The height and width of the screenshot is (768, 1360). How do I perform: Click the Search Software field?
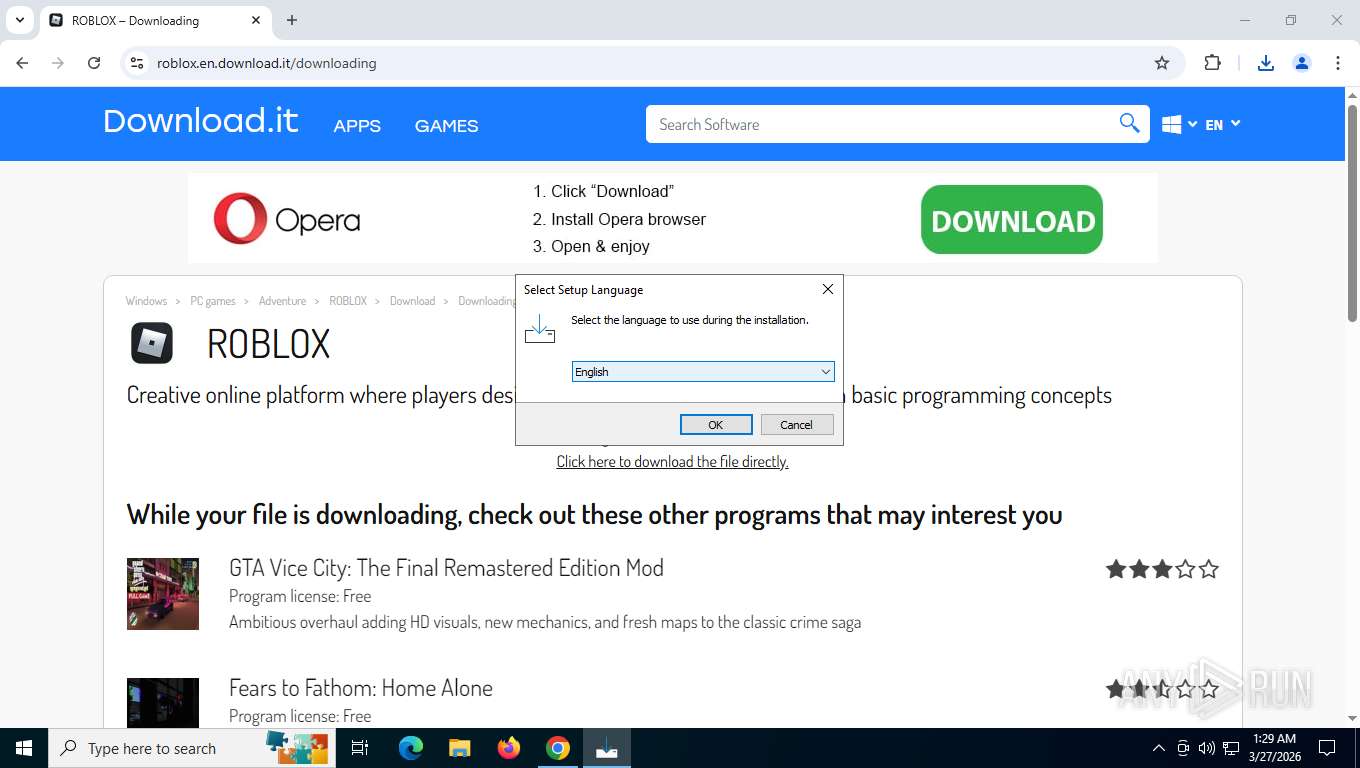[x=880, y=124]
